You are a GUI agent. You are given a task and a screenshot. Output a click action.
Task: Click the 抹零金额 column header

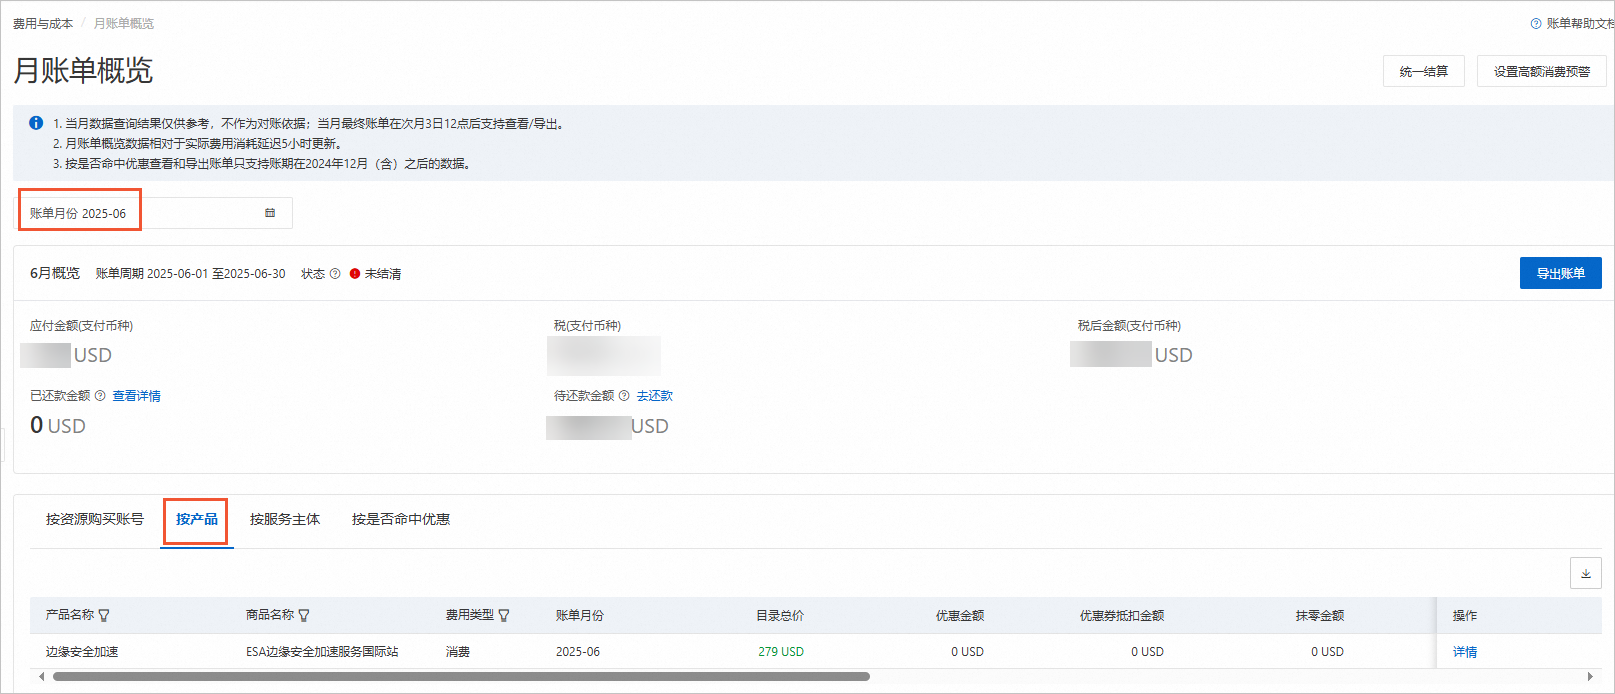(x=1320, y=616)
